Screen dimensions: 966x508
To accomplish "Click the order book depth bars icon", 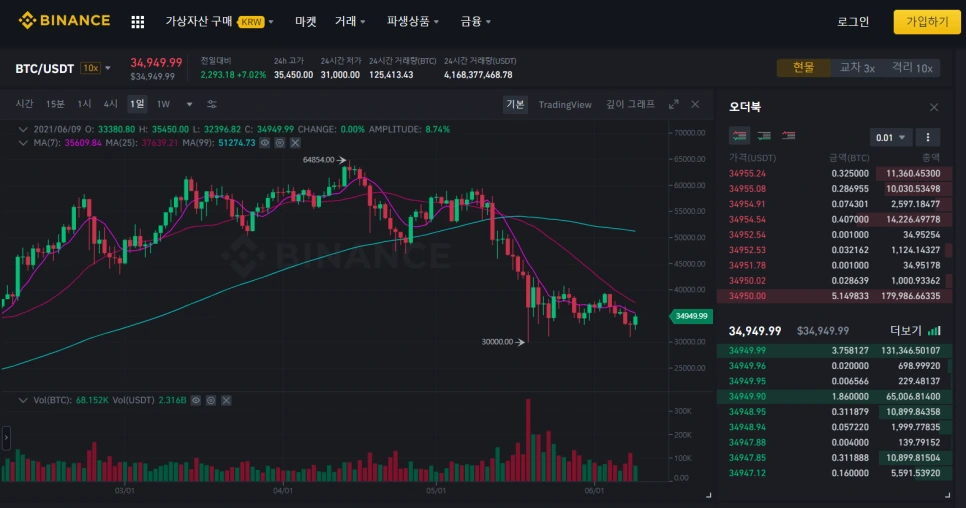I will [935, 331].
